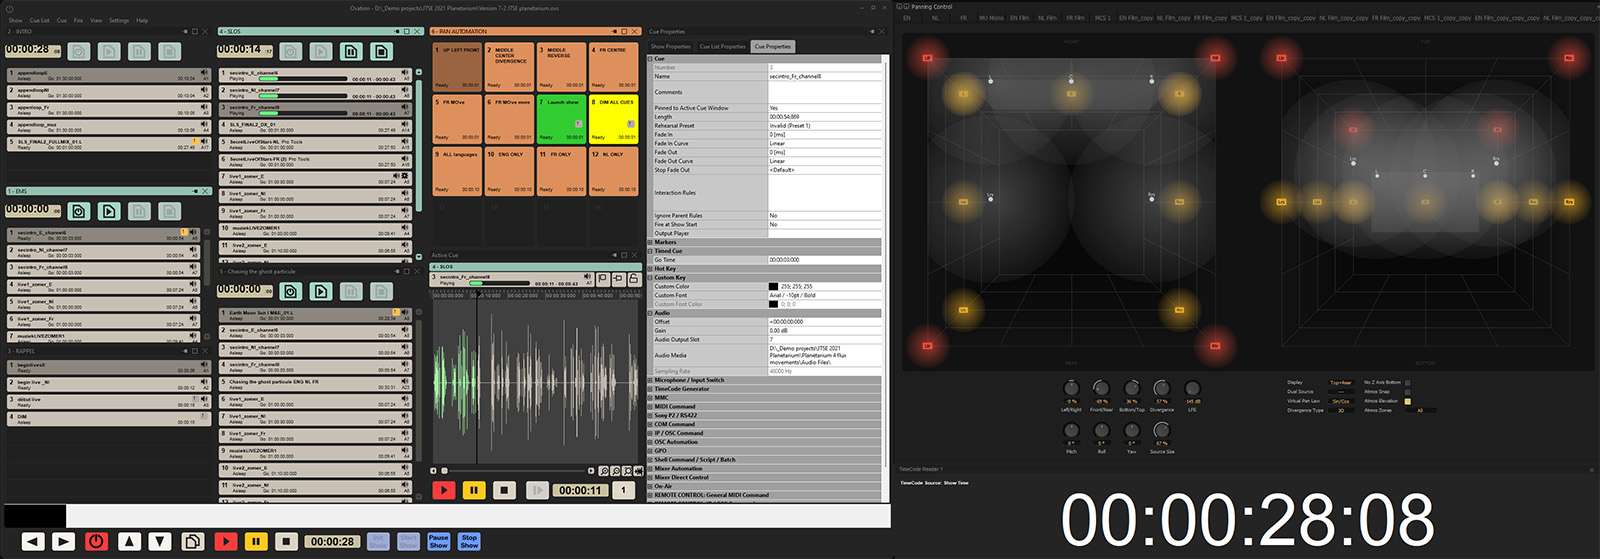The height and width of the screenshot is (559, 1600).
Task: Fire the green Launch show cue tile
Action: pyautogui.click(x=561, y=119)
